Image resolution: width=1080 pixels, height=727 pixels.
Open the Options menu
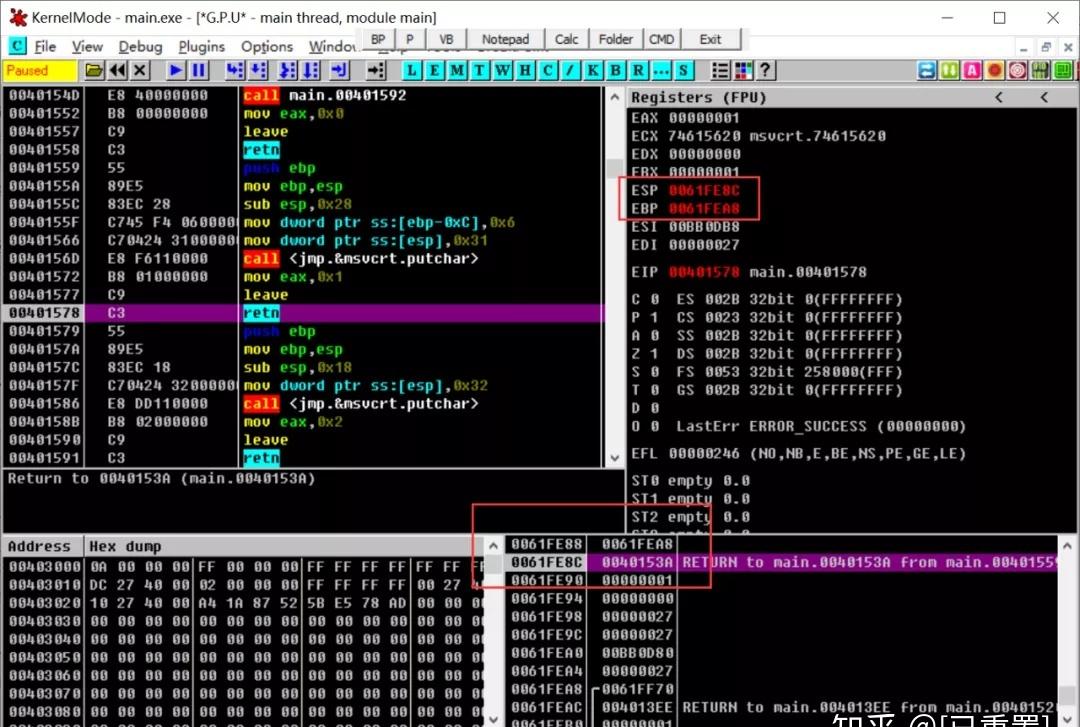pos(267,46)
